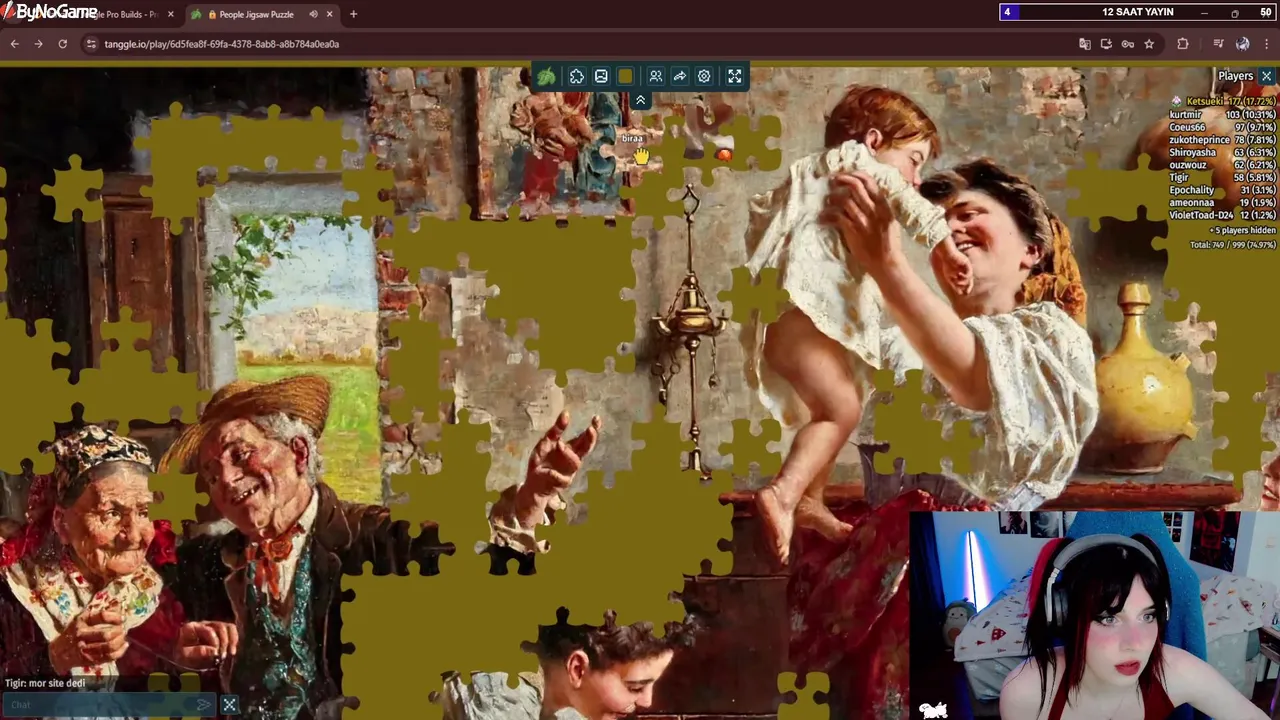Image resolution: width=1280 pixels, height=720 pixels.
Task: Send the chat message arrow icon
Action: [x=203, y=705]
